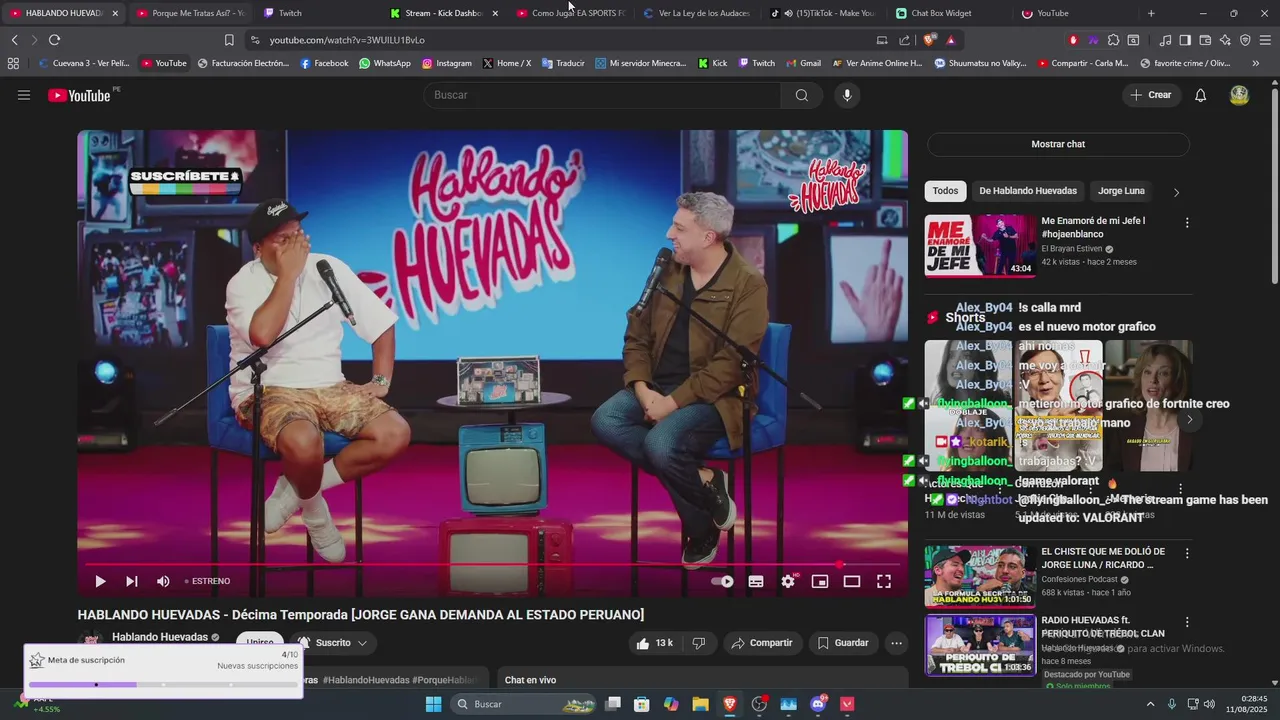The image size is (1280, 720).
Task: Open the YouTube guide hamburger menu
Action: (x=24, y=95)
